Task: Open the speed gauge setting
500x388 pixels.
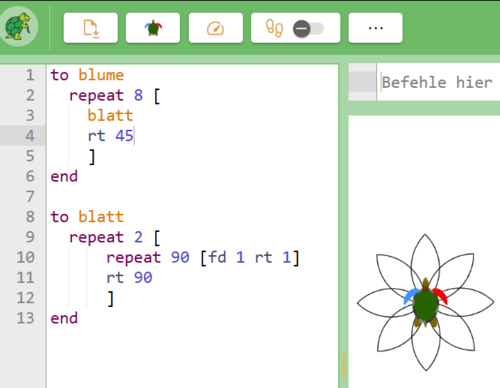Action: tap(216, 28)
